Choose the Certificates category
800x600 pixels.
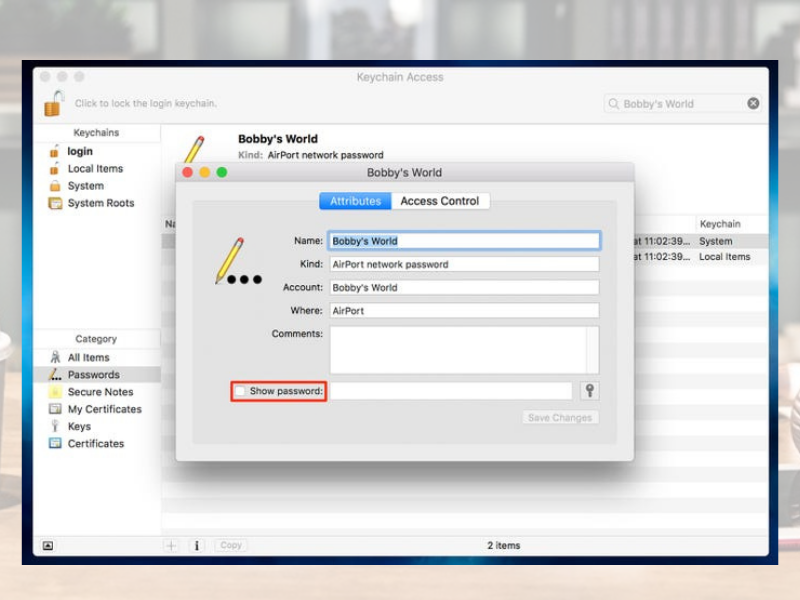(x=96, y=444)
